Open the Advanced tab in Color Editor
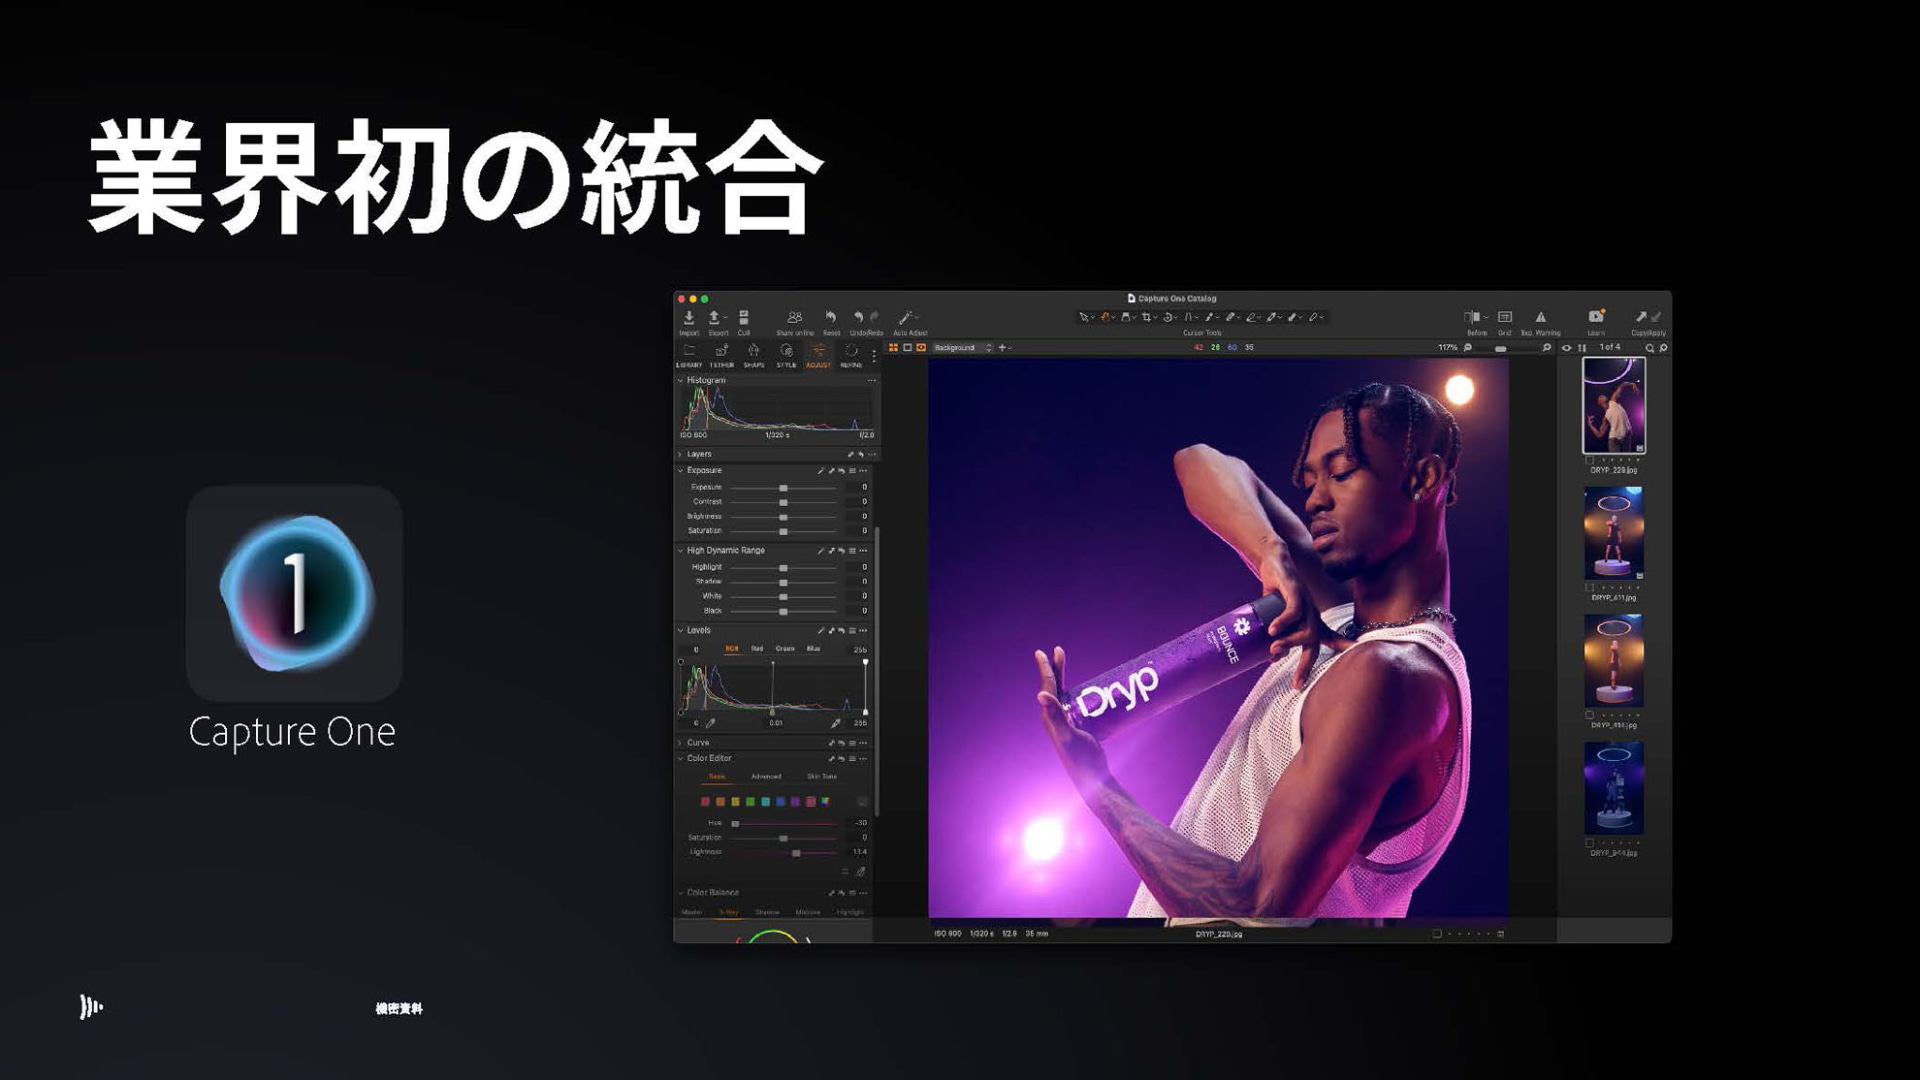Screen dimensions: 1920x1080 [766, 777]
